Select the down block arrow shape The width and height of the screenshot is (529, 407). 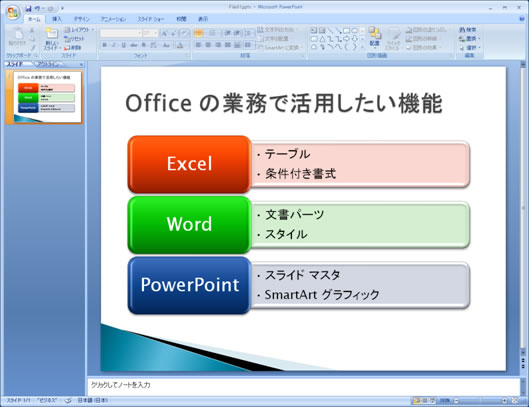pyautogui.click(x=355, y=39)
